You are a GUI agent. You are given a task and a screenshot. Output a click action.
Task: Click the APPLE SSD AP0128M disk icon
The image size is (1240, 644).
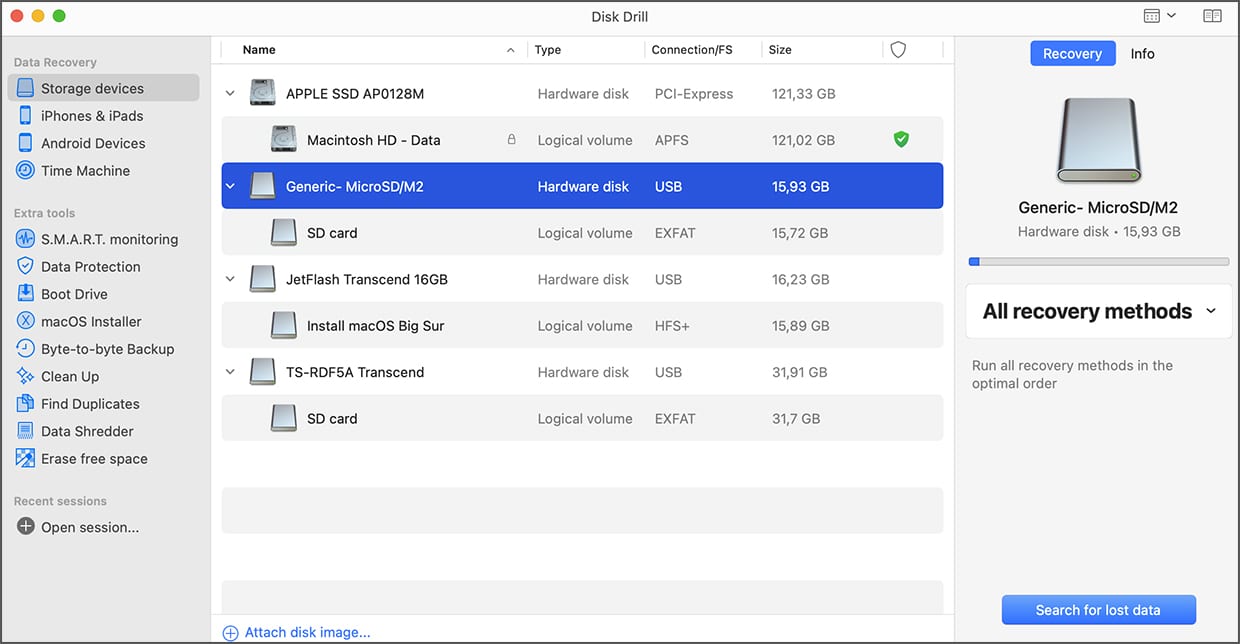263,93
